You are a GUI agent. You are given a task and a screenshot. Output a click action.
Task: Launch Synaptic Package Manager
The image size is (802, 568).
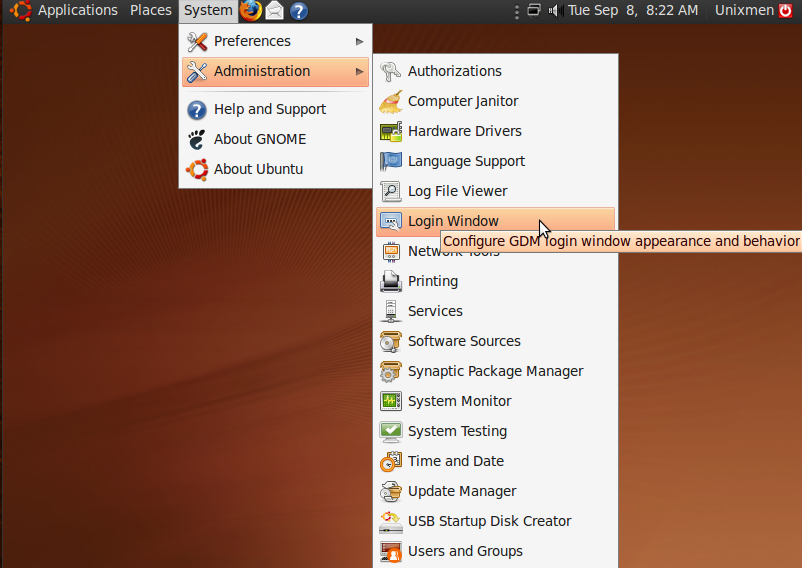495,371
